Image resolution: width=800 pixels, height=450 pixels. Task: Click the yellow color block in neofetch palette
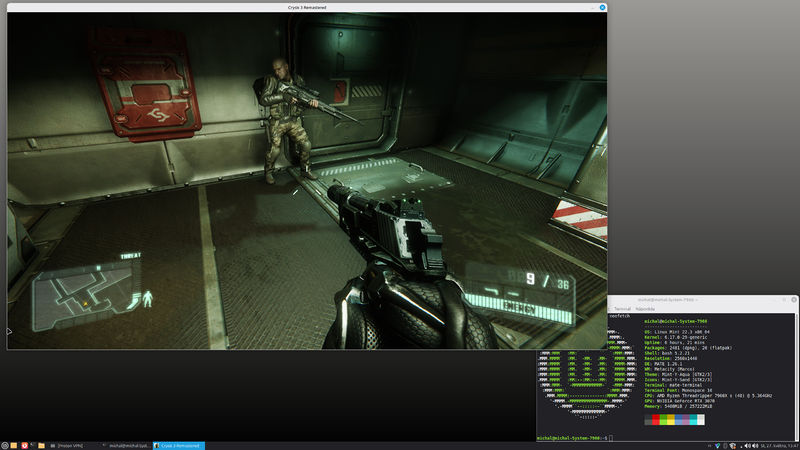click(x=671, y=419)
